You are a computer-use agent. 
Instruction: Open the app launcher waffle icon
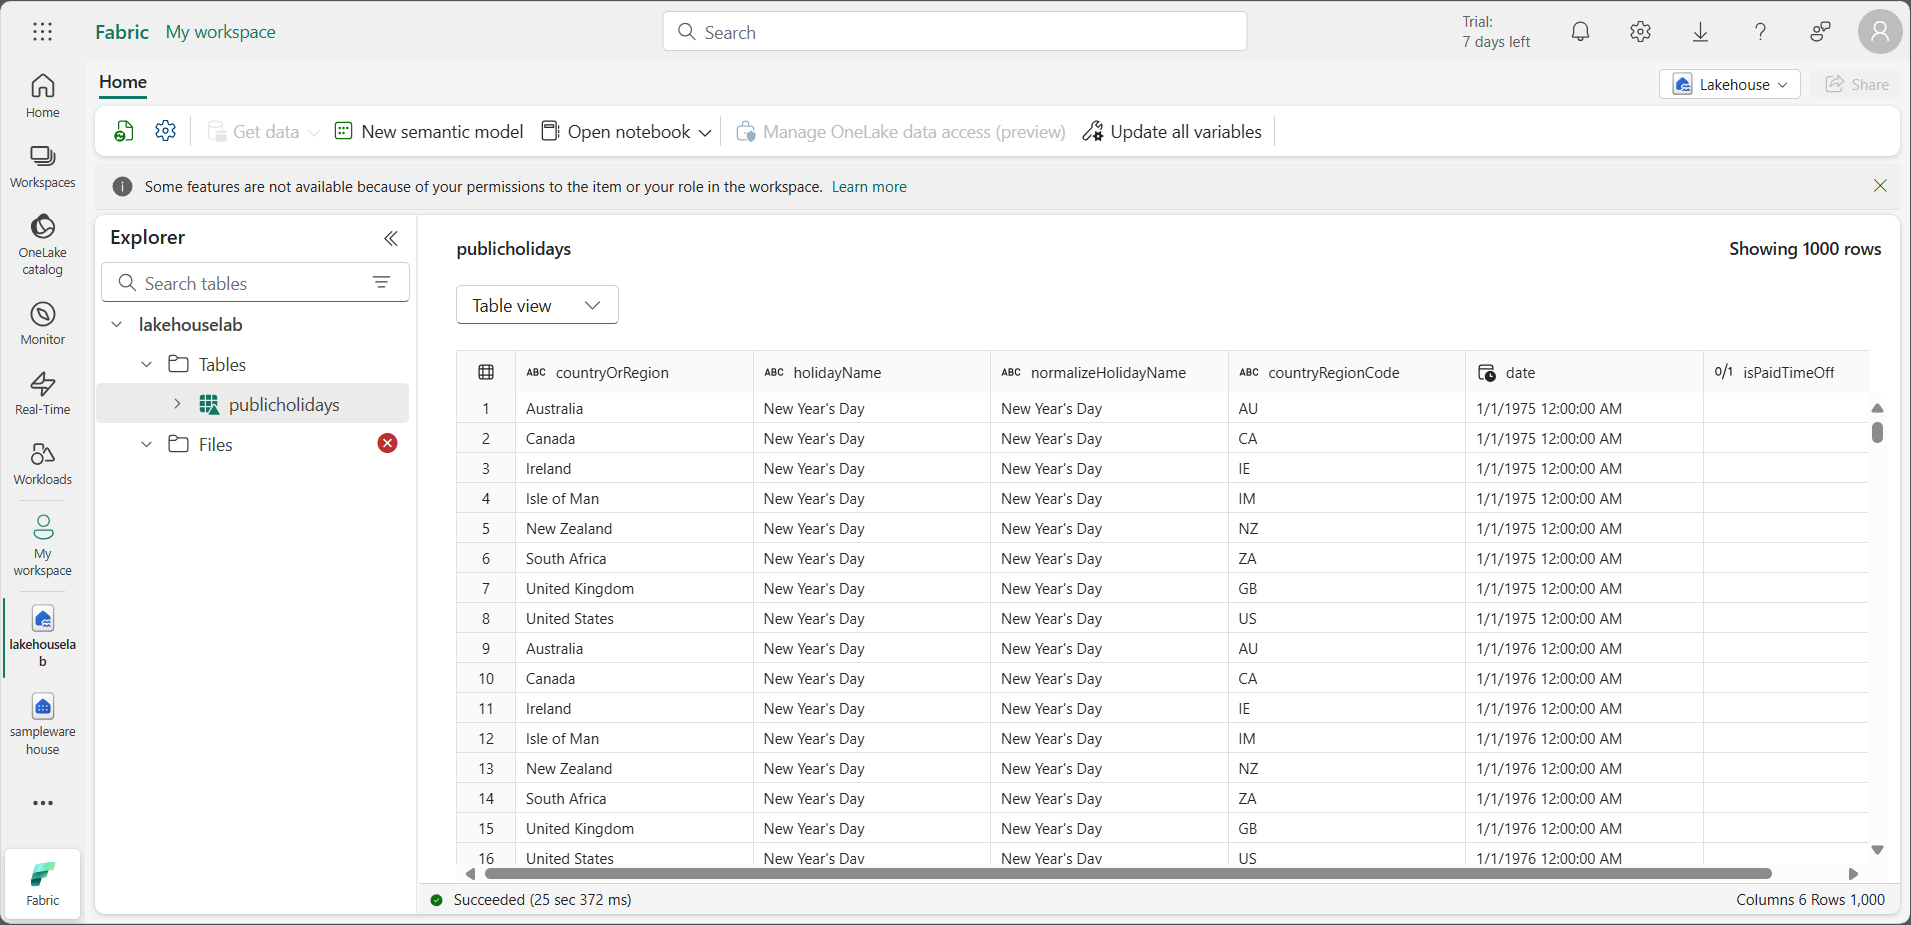point(42,32)
